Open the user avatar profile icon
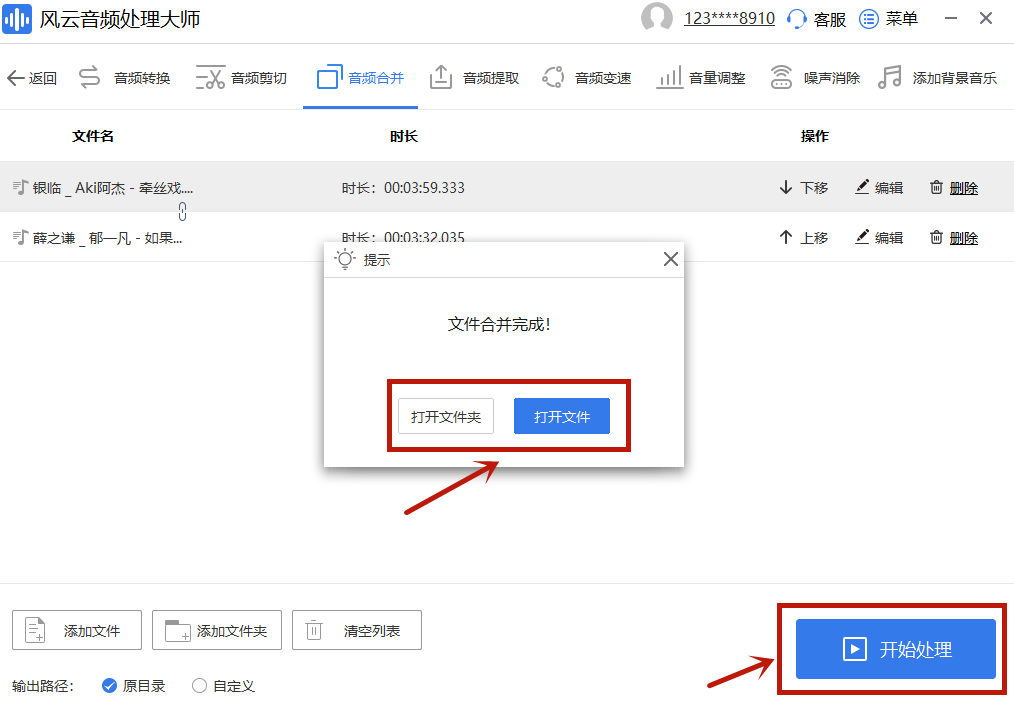The height and width of the screenshot is (711, 1014). pos(656,17)
